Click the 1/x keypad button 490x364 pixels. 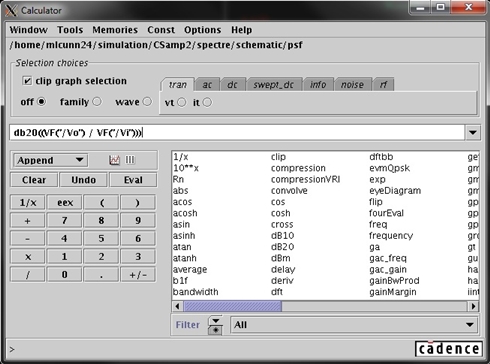pos(28,202)
